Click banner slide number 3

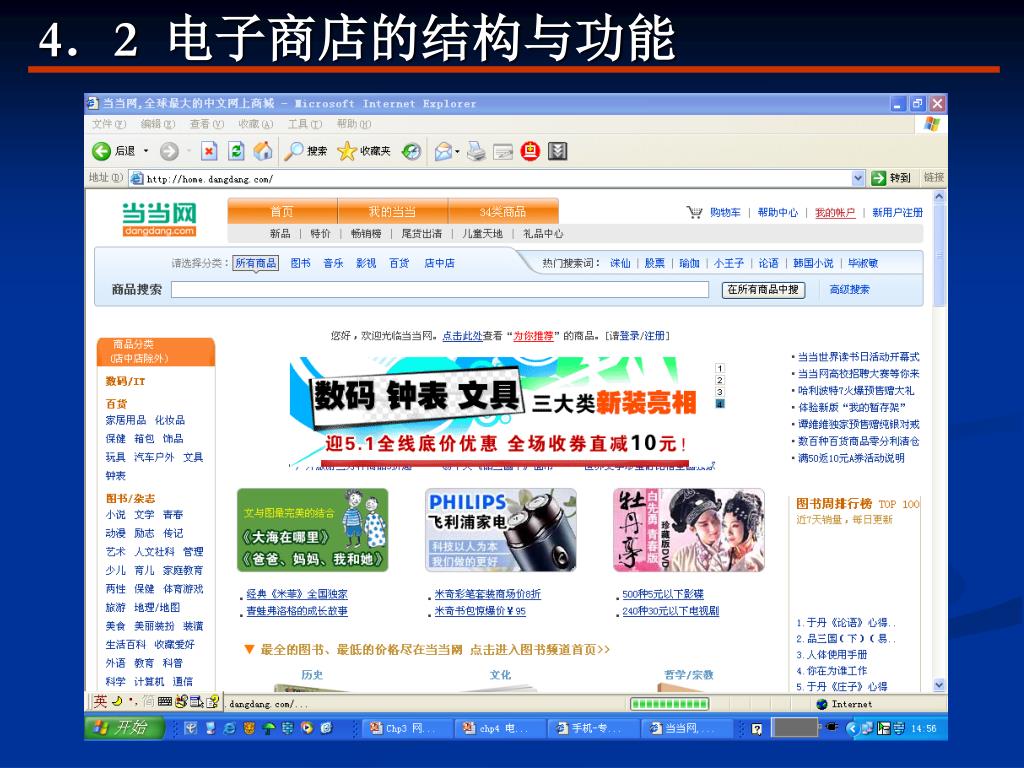click(720, 392)
